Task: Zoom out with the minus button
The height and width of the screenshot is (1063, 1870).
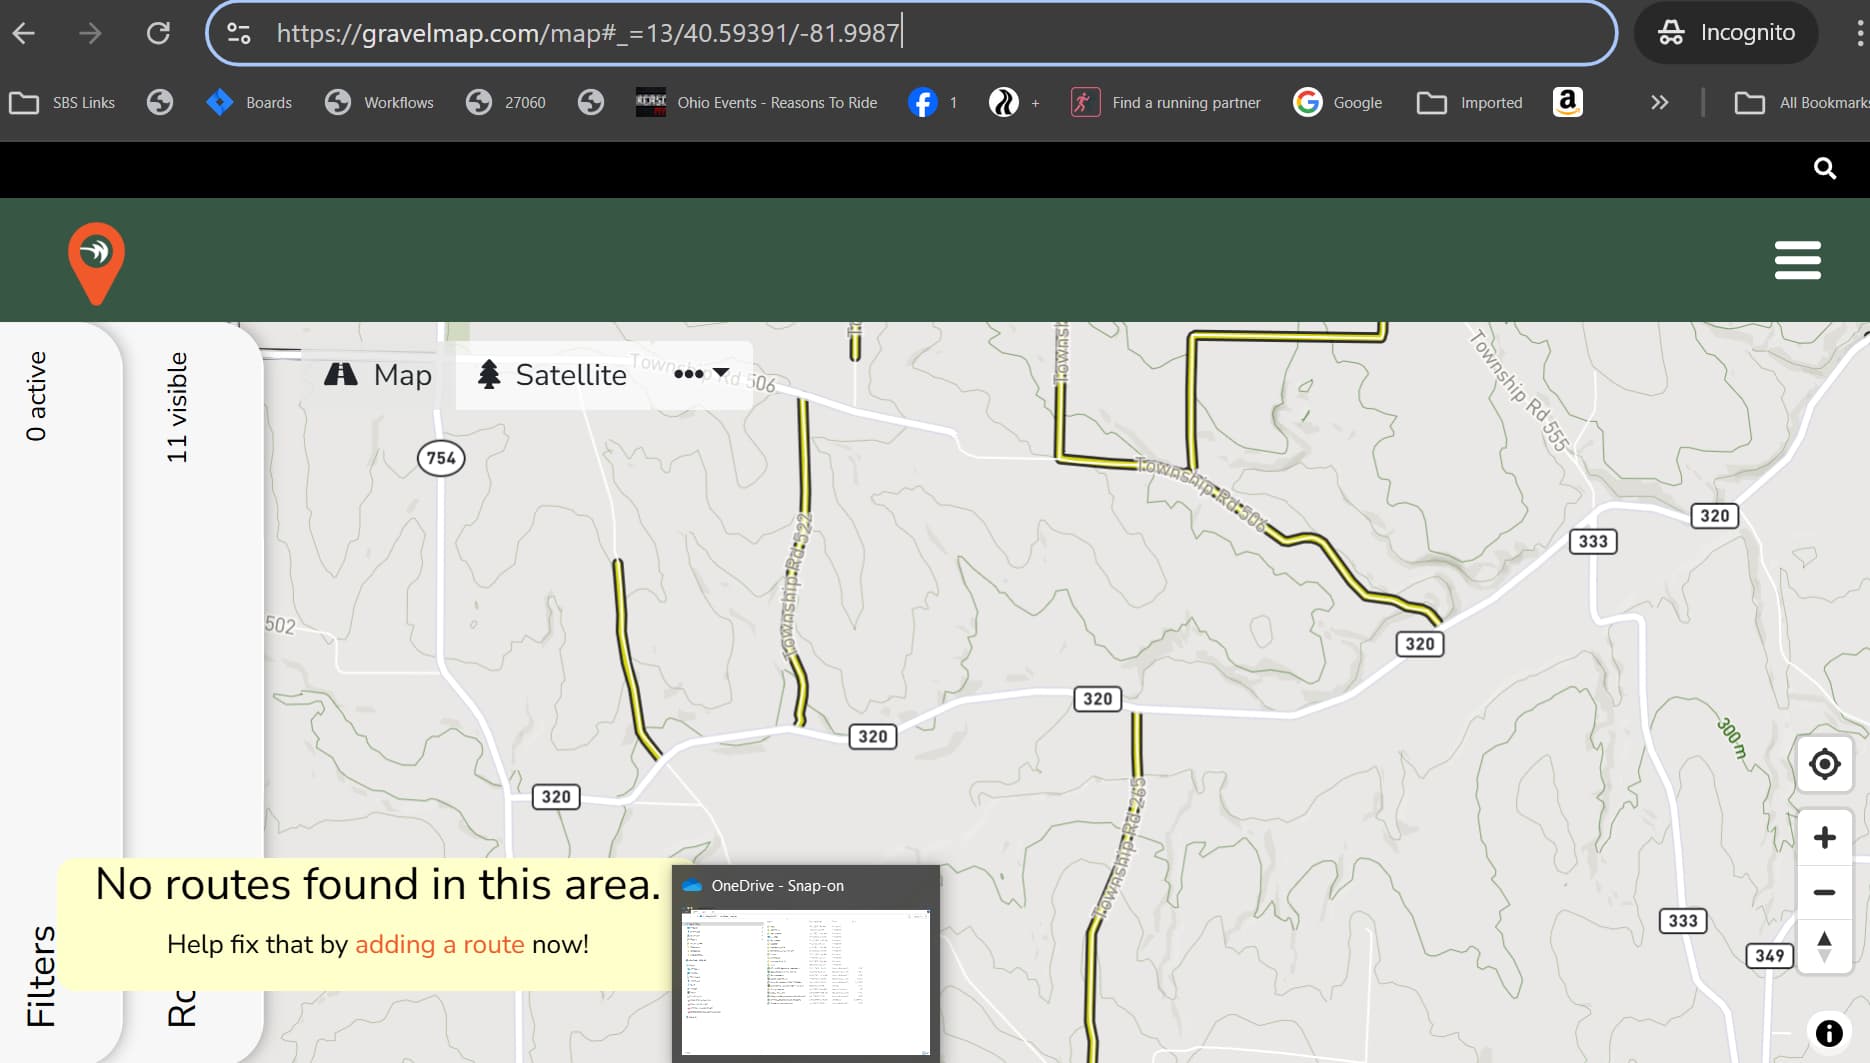Action: point(1824,892)
